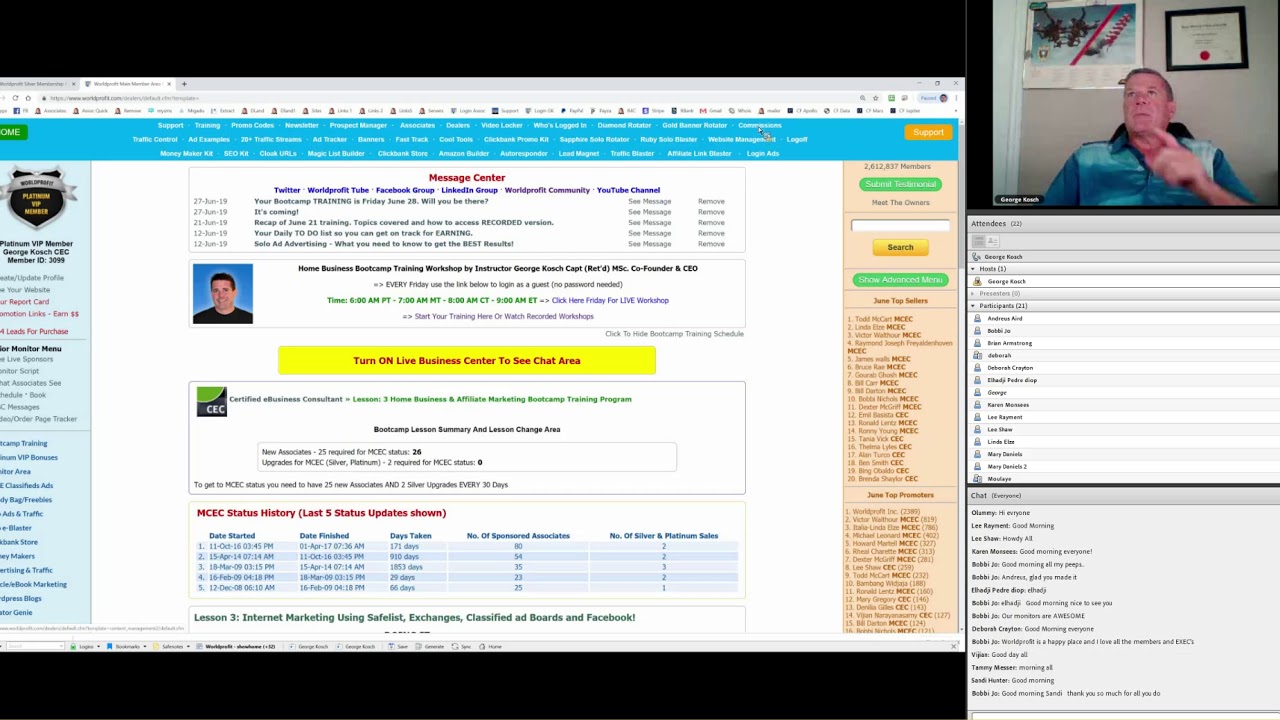
Task: Select participant Karen Monsees
Action: click(1007, 405)
